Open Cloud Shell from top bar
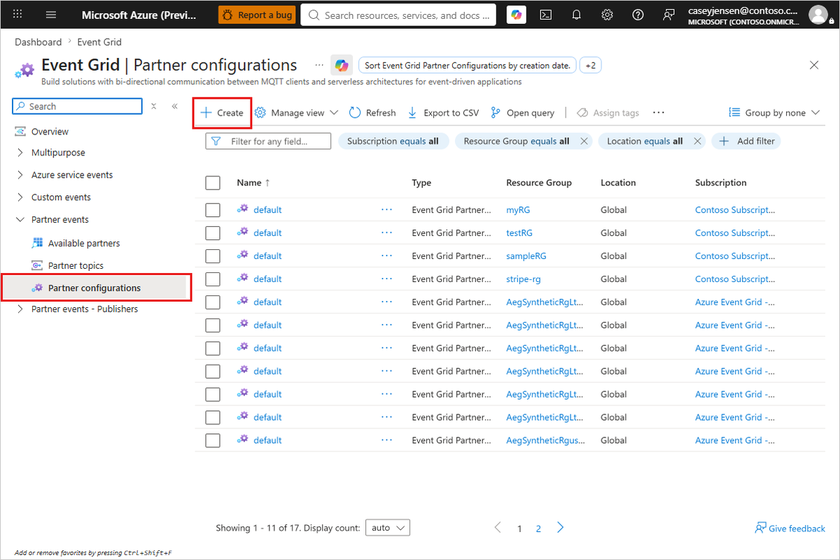Screen dimensions: 840x560 [546, 15]
